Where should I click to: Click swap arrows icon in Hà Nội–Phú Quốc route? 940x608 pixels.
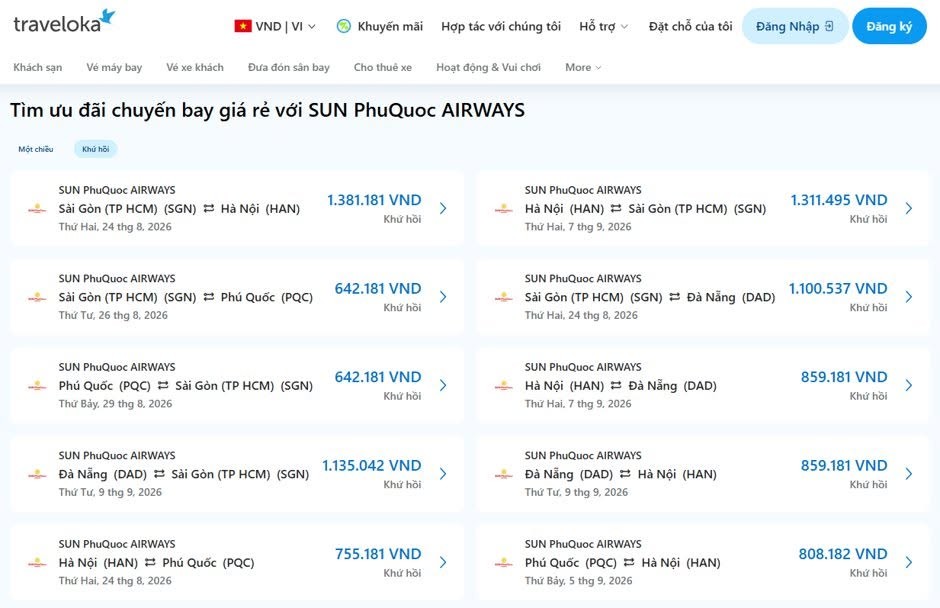click(x=150, y=562)
